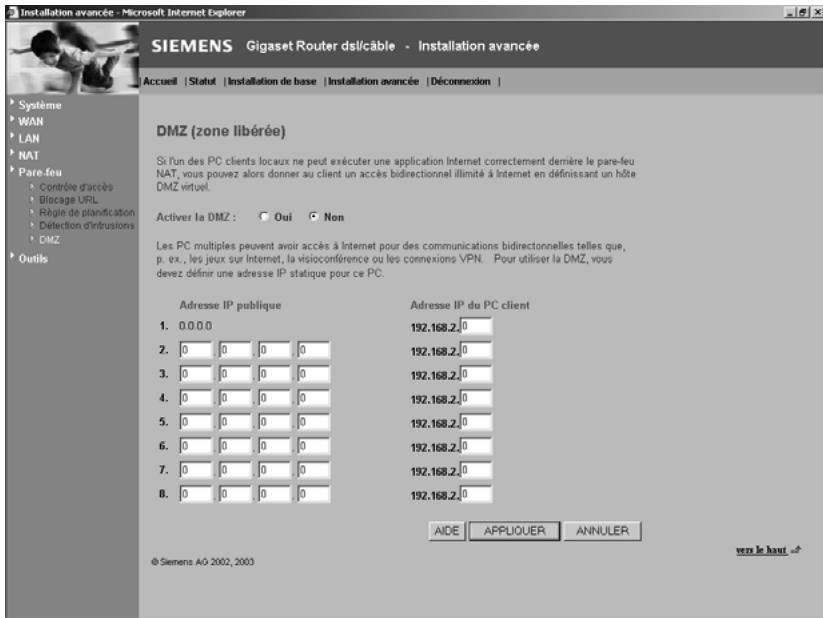This screenshot has height=618, width=823.
Task: Focus client IP field for row 8
Action: point(476,495)
